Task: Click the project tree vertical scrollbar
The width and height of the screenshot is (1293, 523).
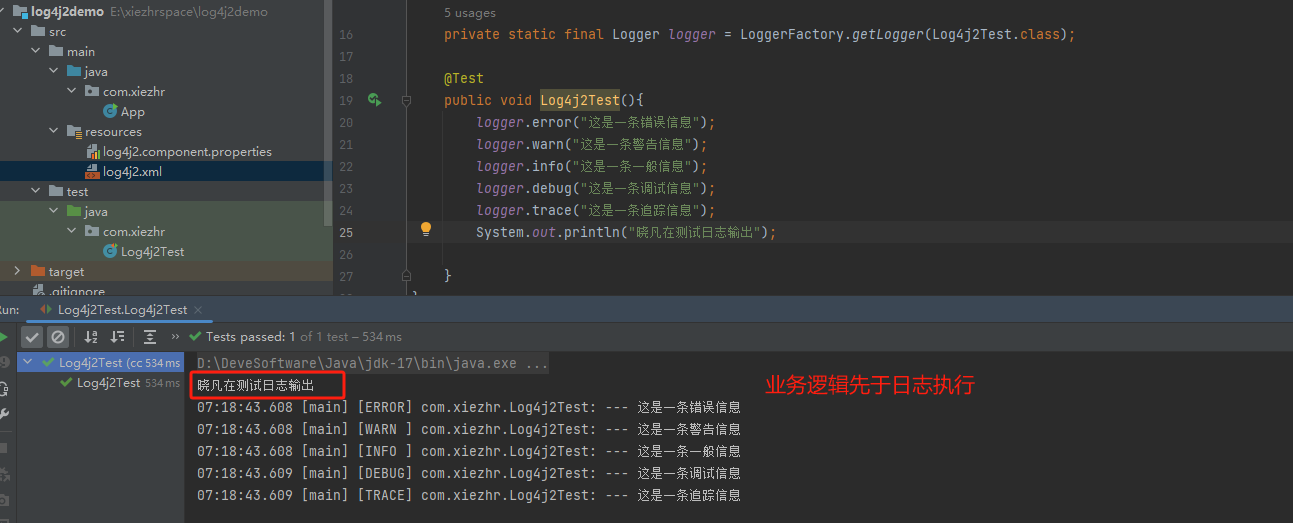Action: pos(328,115)
